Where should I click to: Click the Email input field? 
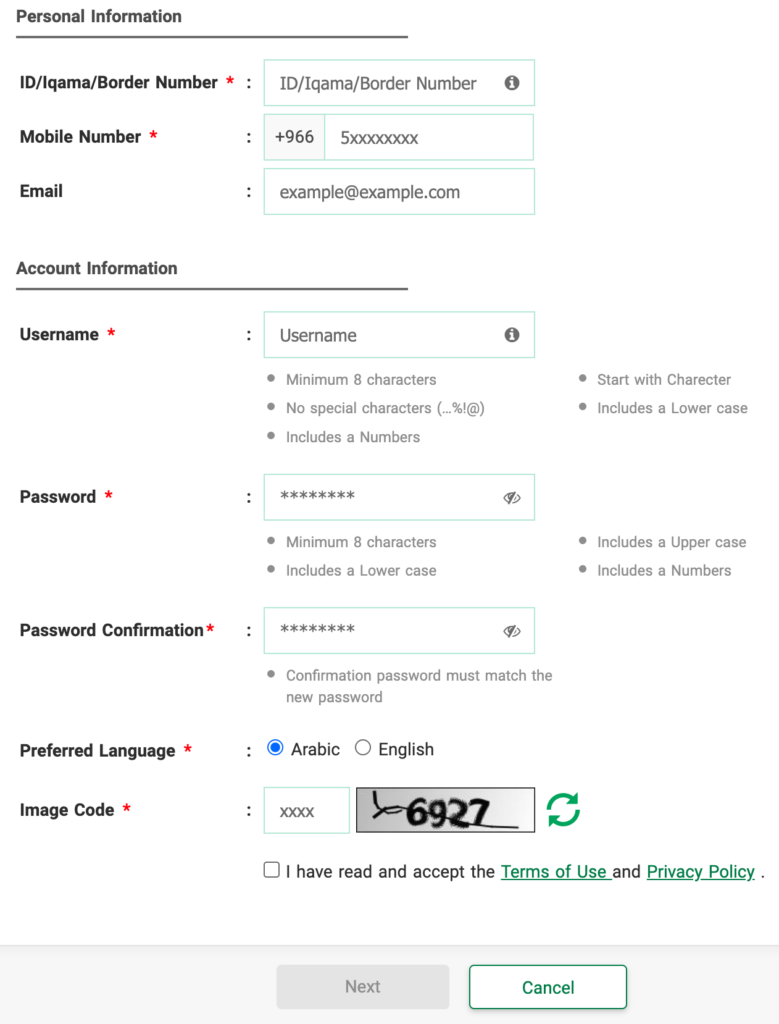[x=399, y=191]
